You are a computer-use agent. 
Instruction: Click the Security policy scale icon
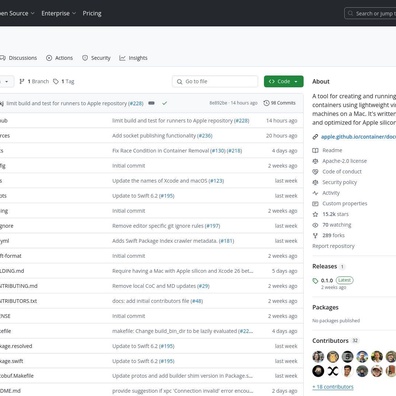point(315,182)
